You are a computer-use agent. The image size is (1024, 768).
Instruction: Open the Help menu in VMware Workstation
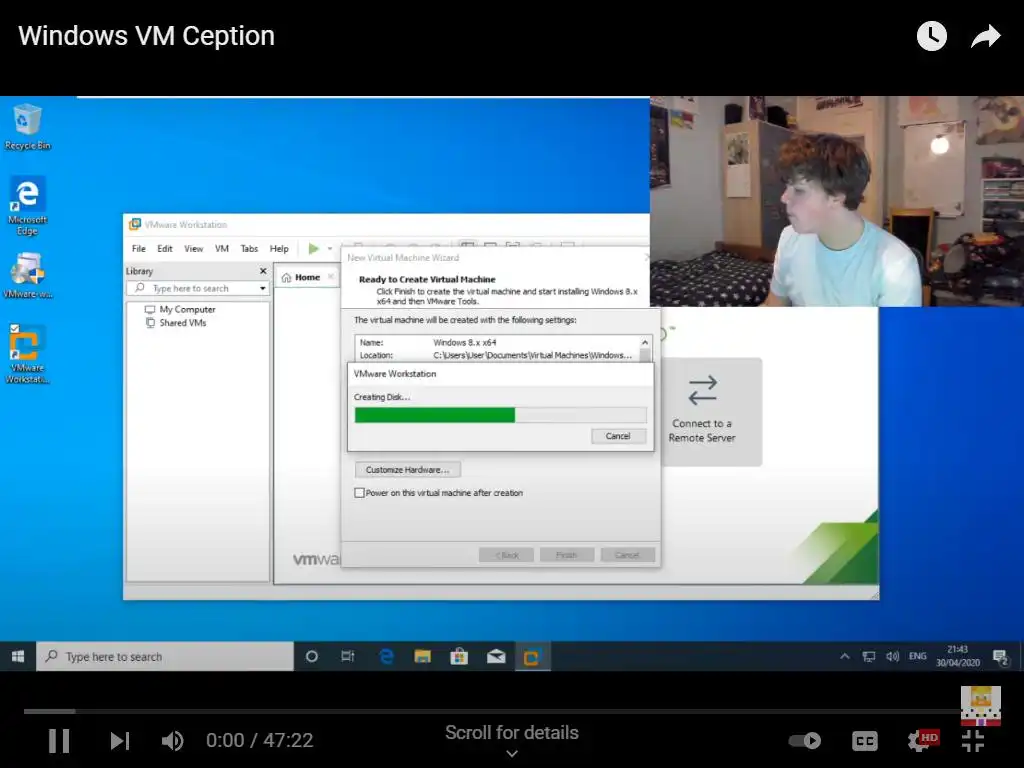(x=279, y=249)
